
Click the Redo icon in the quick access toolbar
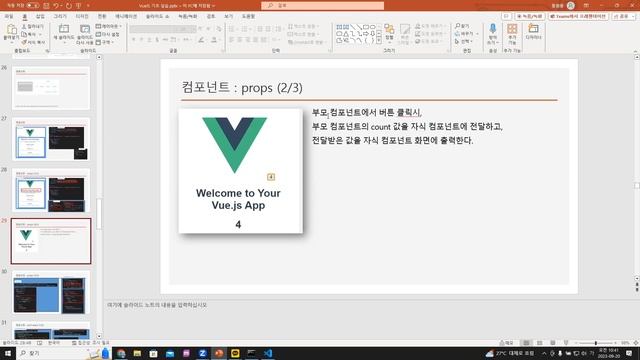[68, 6]
